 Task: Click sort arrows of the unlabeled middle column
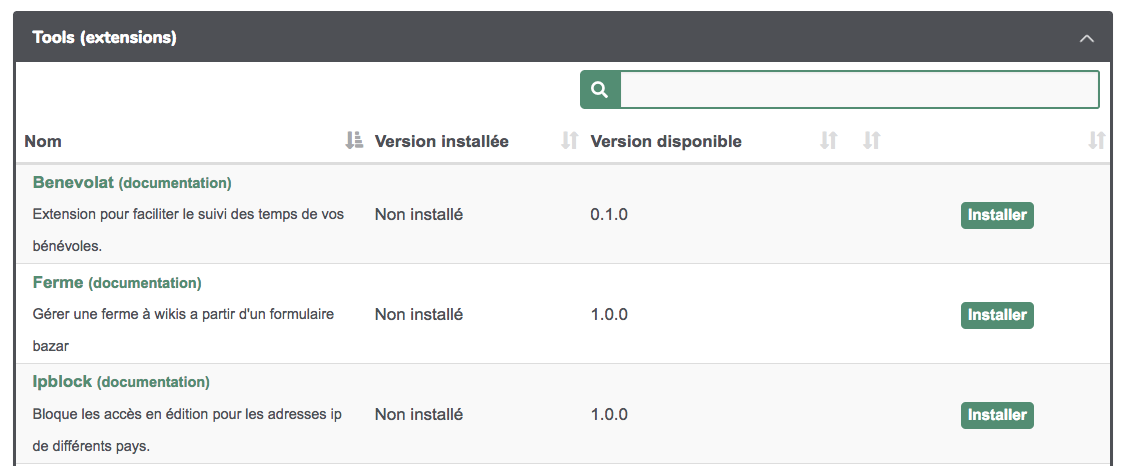tap(871, 141)
